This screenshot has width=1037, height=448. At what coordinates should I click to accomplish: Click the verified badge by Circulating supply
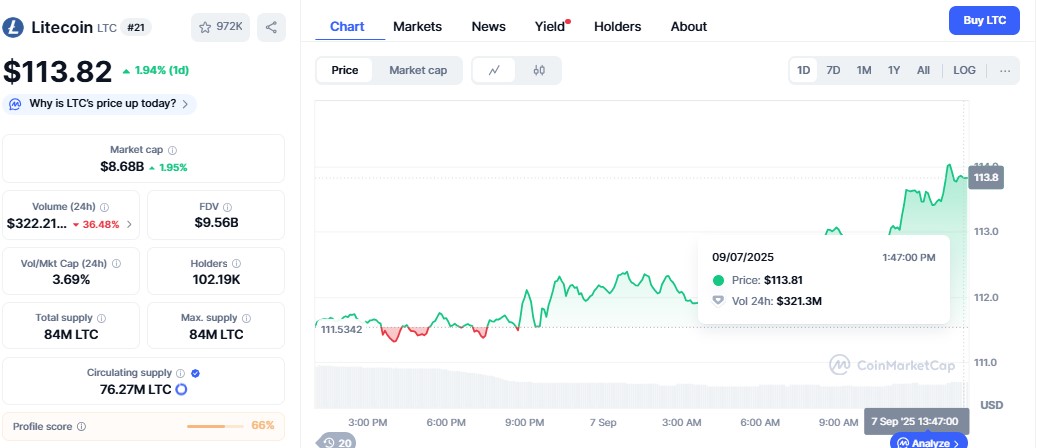tap(195, 373)
